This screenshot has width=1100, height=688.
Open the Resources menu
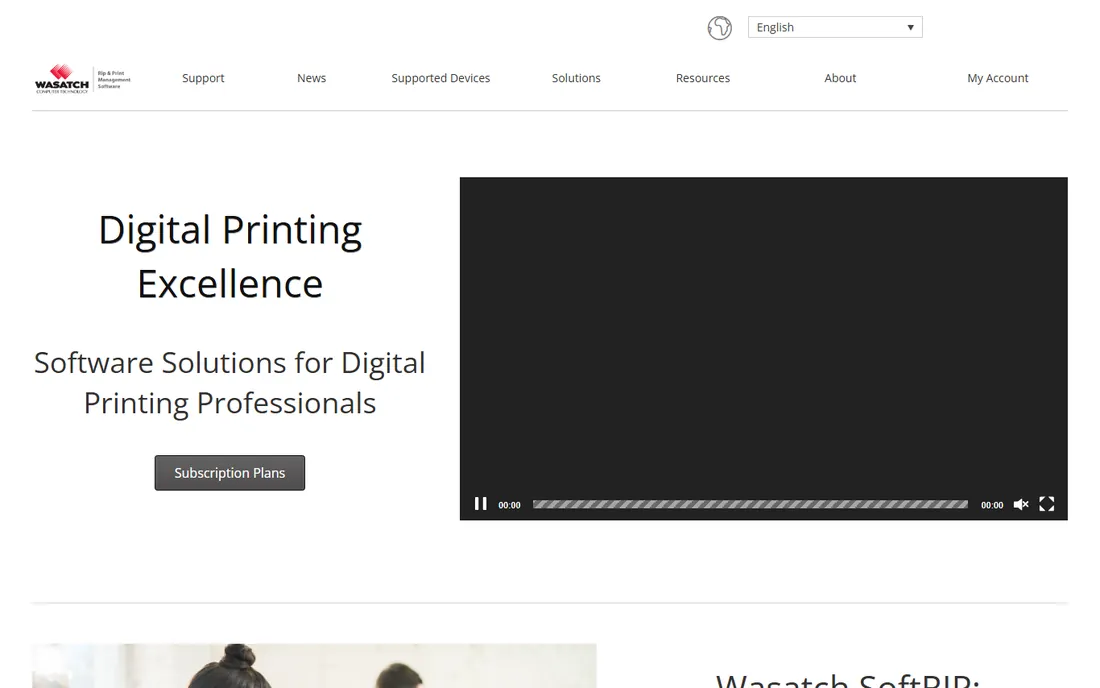(703, 78)
